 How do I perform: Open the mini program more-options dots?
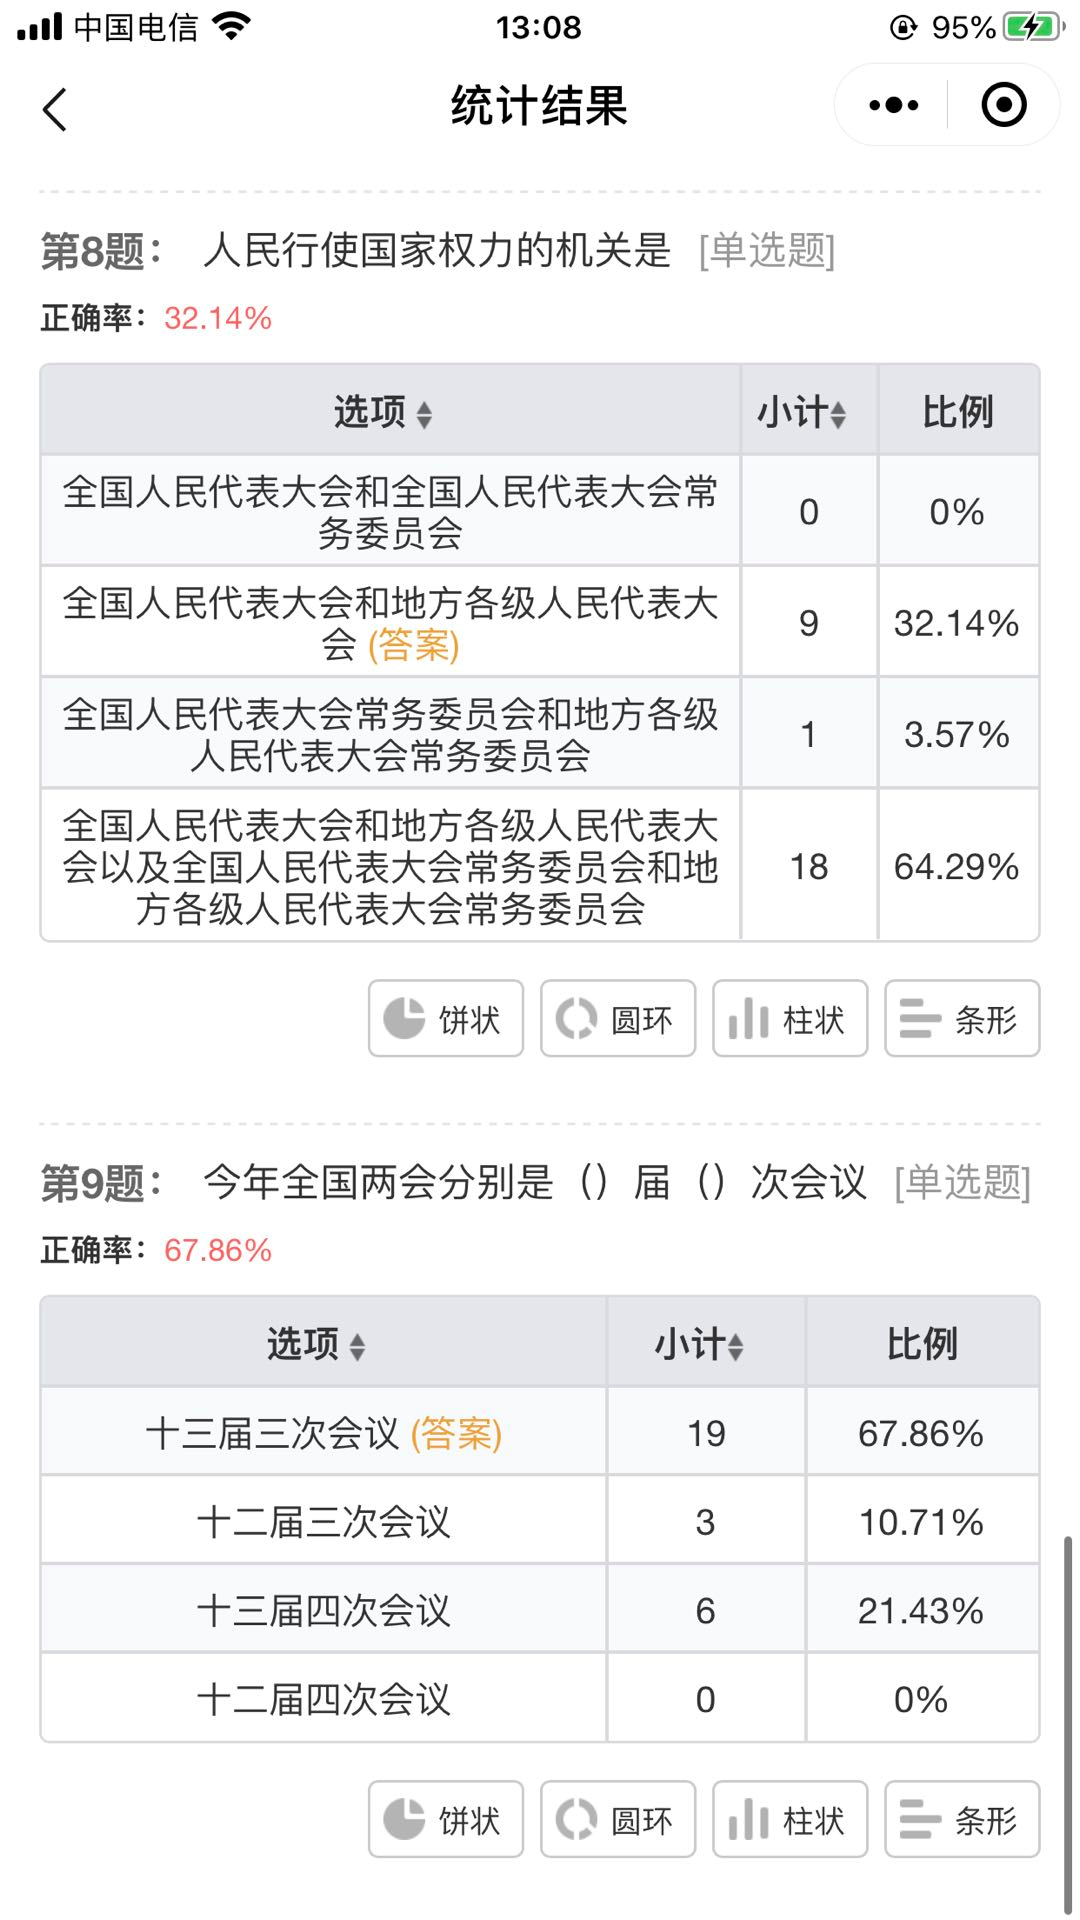(x=893, y=105)
